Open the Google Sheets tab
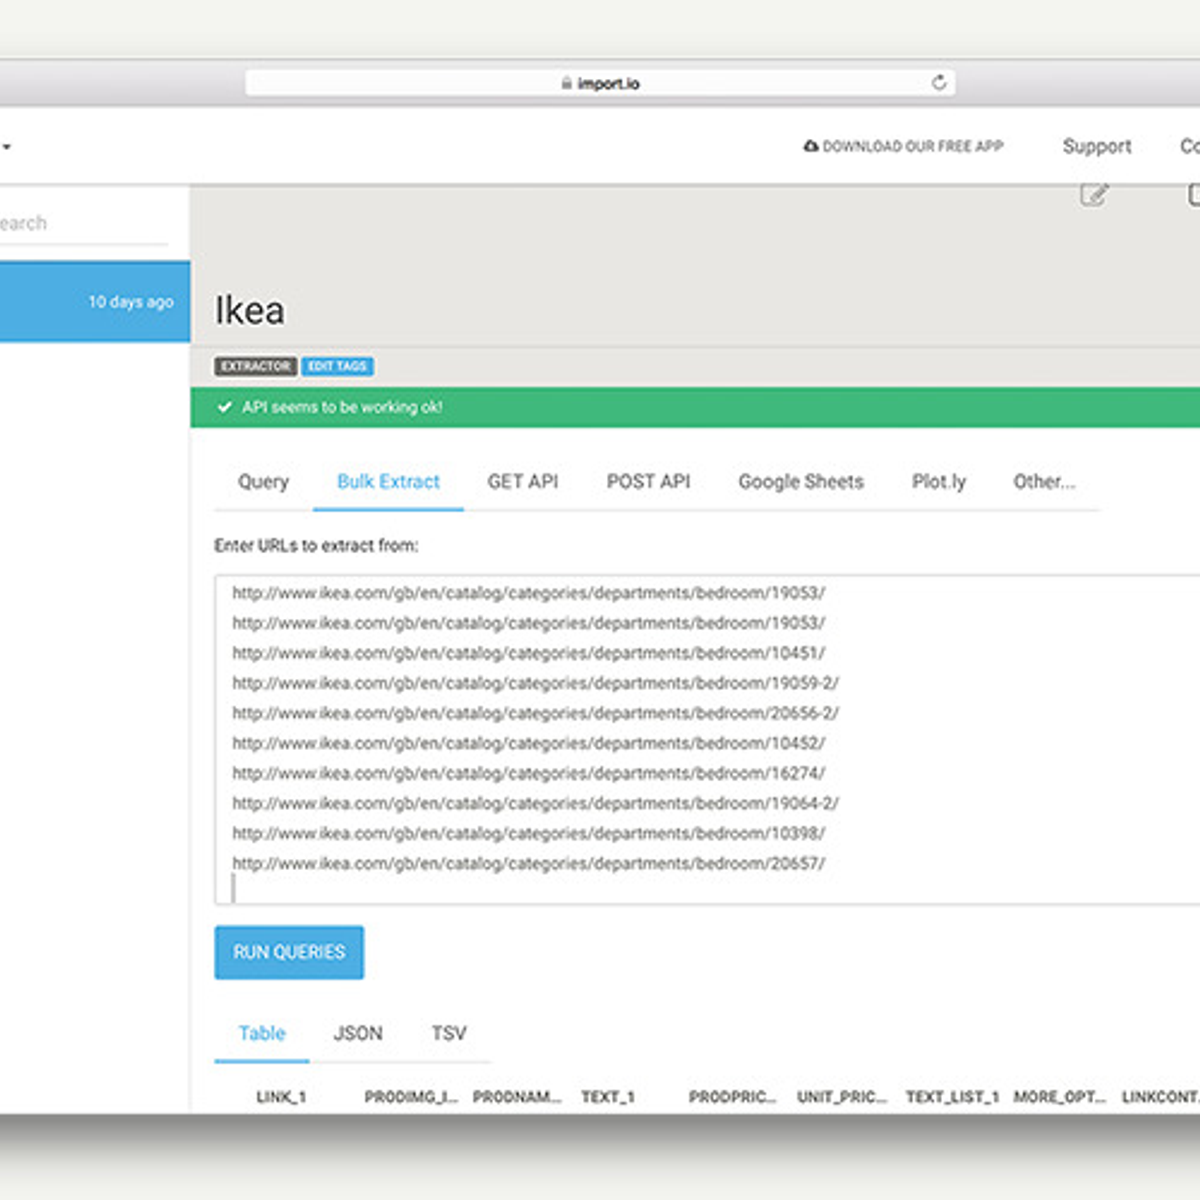1200x1200 pixels. [x=801, y=481]
